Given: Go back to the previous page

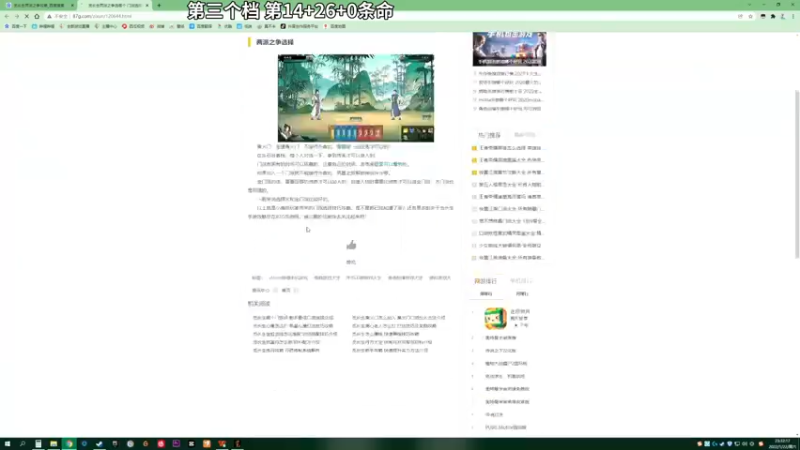Looking at the screenshot, I should (7, 16).
